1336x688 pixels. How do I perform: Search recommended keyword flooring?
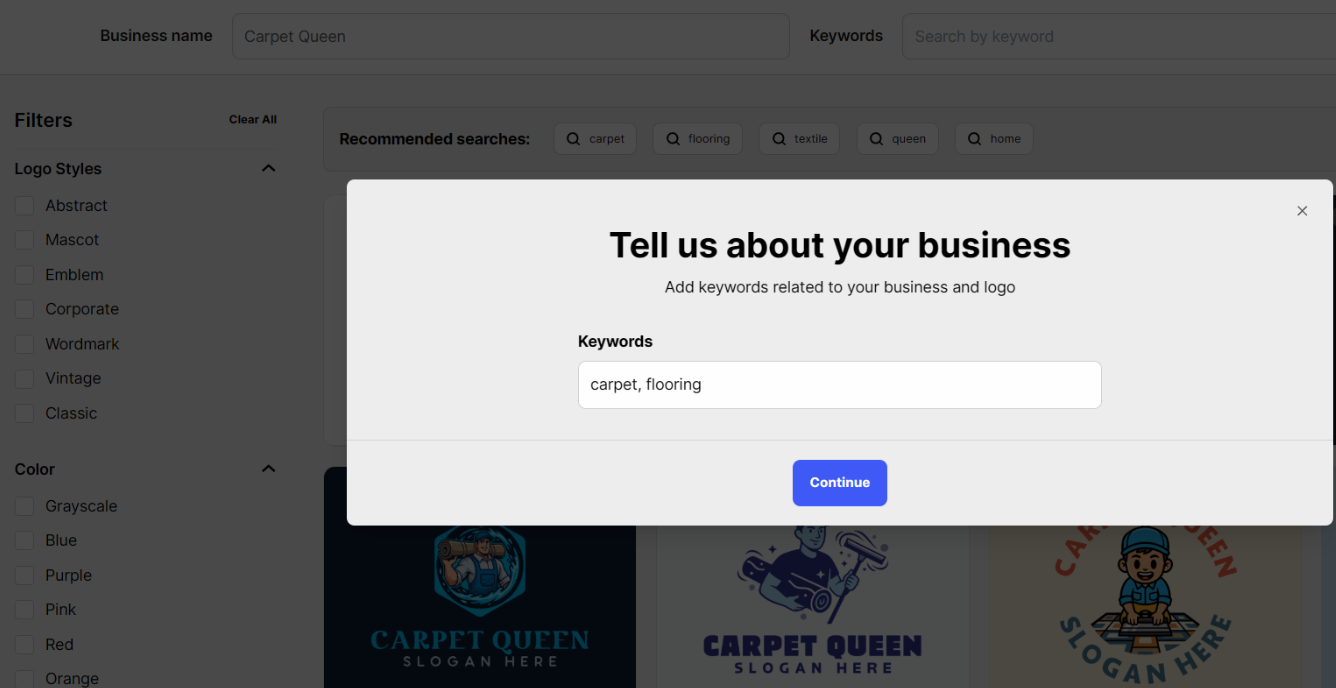point(698,139)
